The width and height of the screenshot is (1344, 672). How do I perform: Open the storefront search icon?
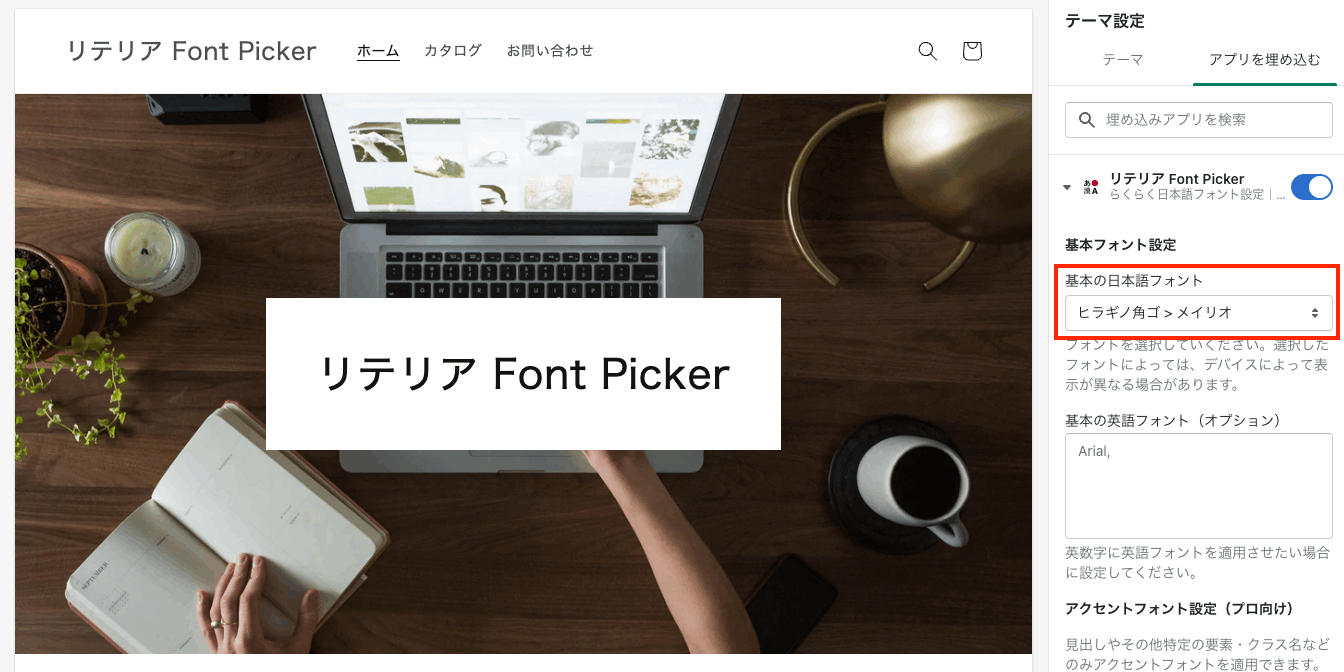point(927,51)
